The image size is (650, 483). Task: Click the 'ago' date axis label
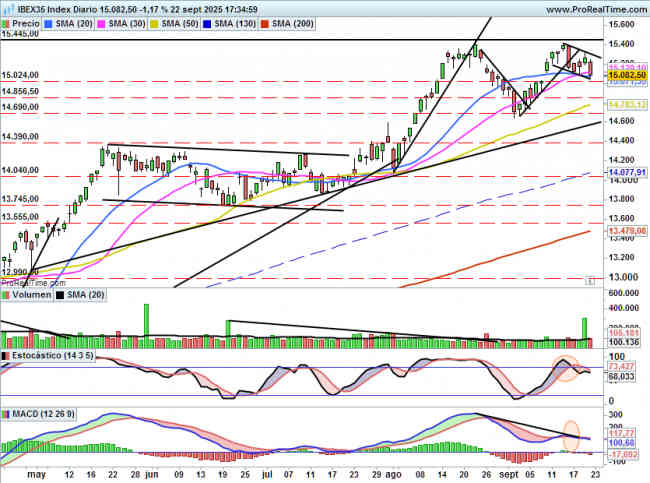tap(393, 474)
